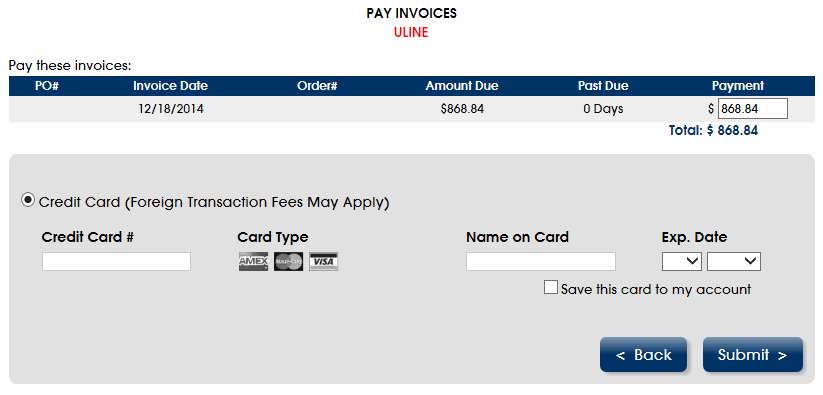Click the Amount Due column header
The height and width of the screenshot is (395, 823).
coord(462,86)
